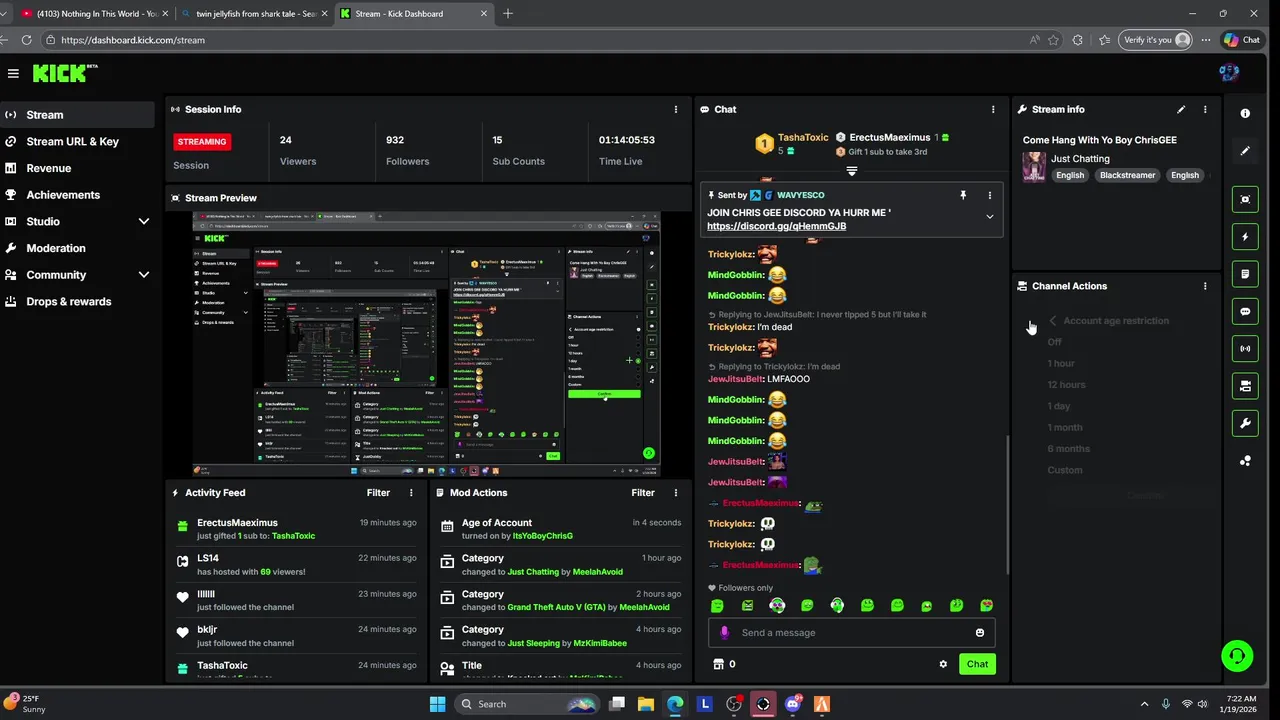Open Chat panel options menu
Image resolution: width=1280 pixels, height=720 pixels.
[x=993, y=109]
